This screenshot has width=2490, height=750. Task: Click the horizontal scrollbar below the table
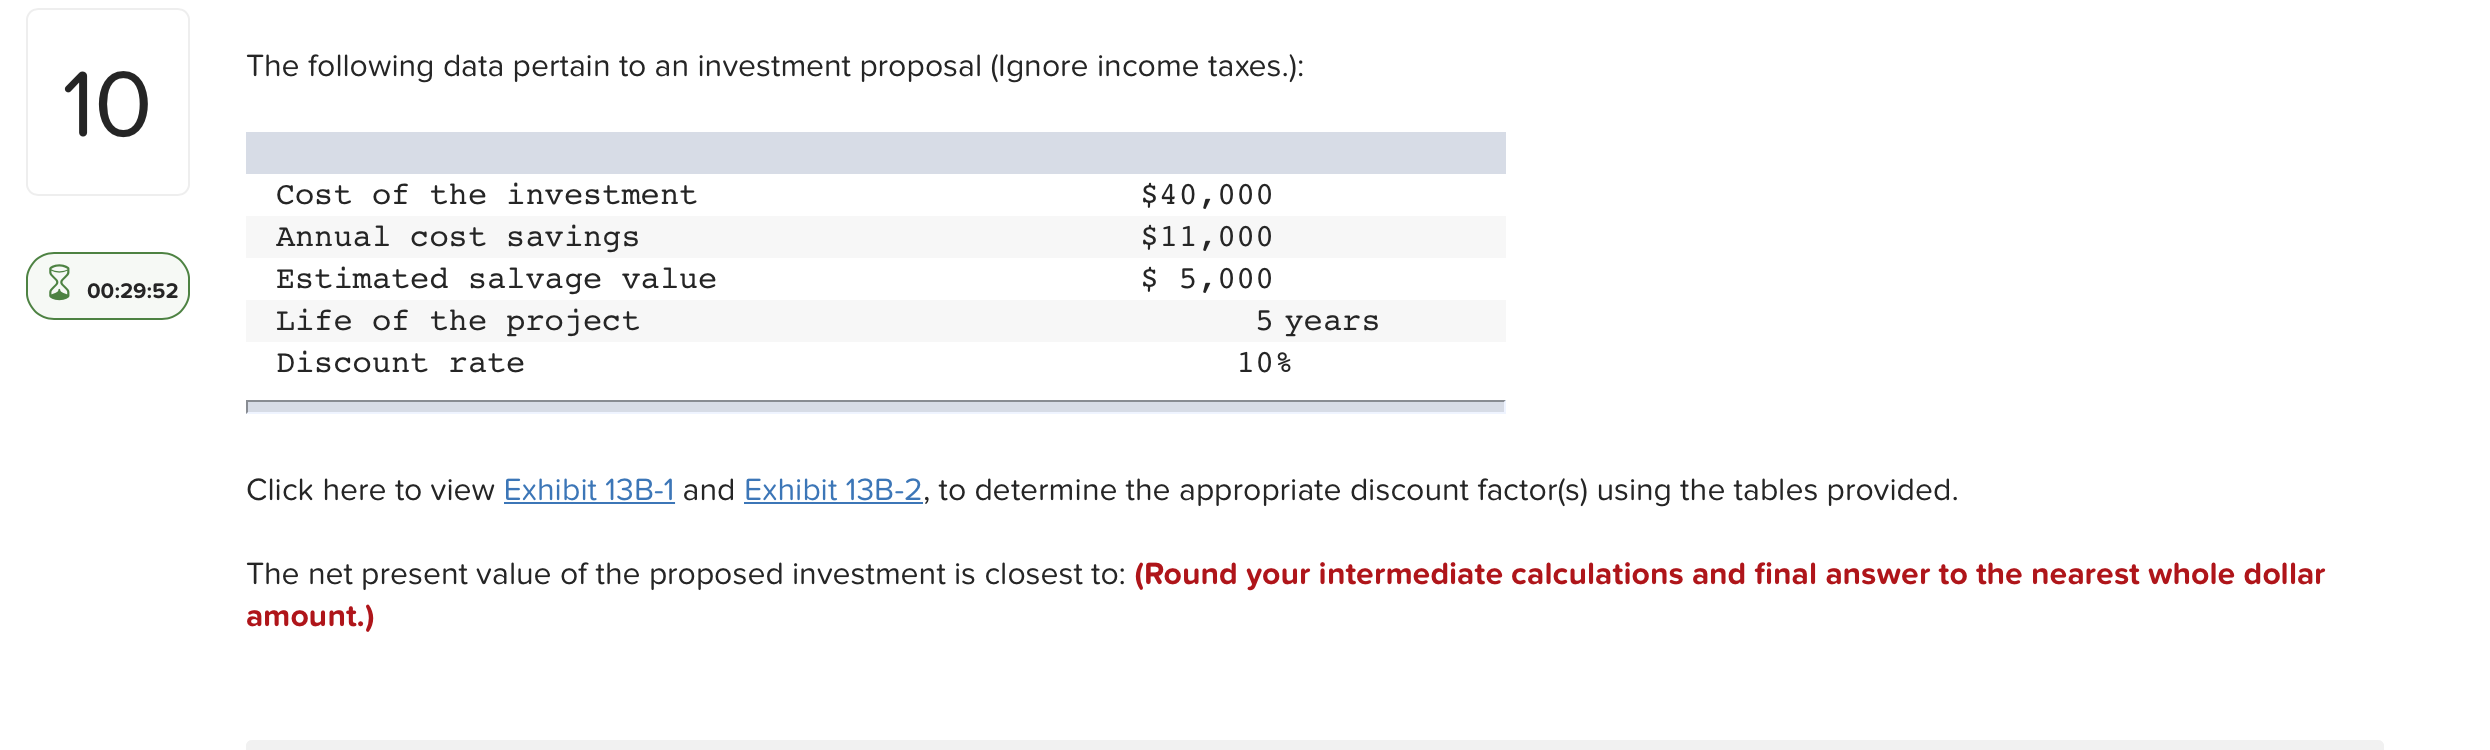click(x=875, y=408)
